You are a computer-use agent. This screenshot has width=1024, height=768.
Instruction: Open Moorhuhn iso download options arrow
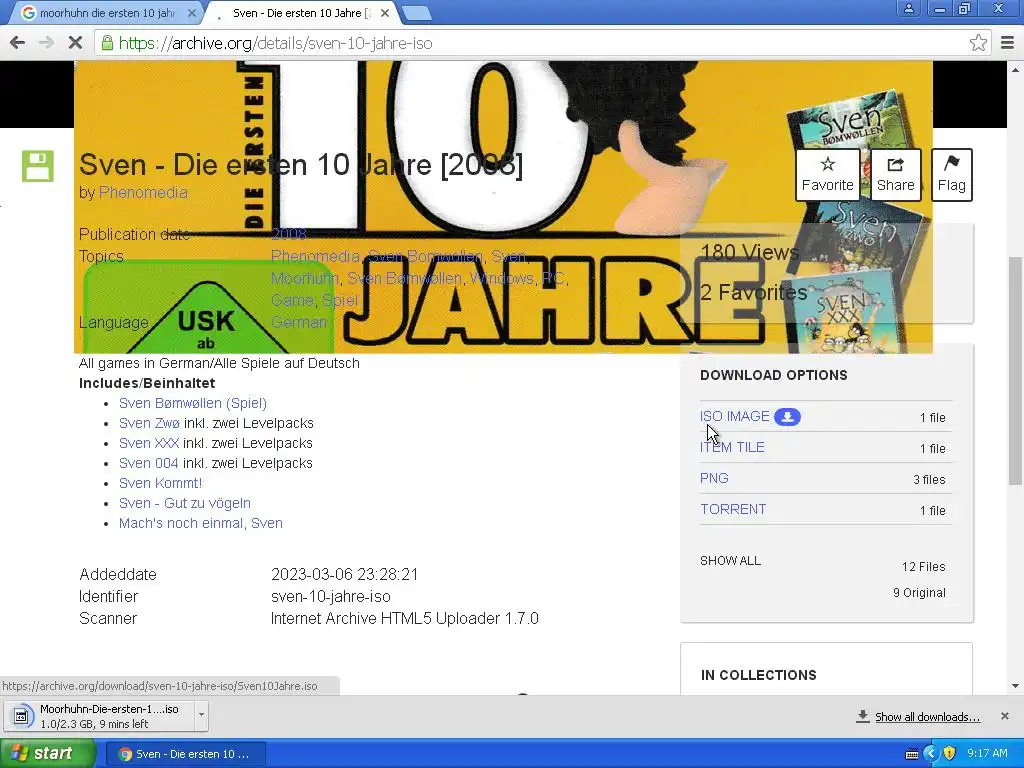(x=201, y=715)
